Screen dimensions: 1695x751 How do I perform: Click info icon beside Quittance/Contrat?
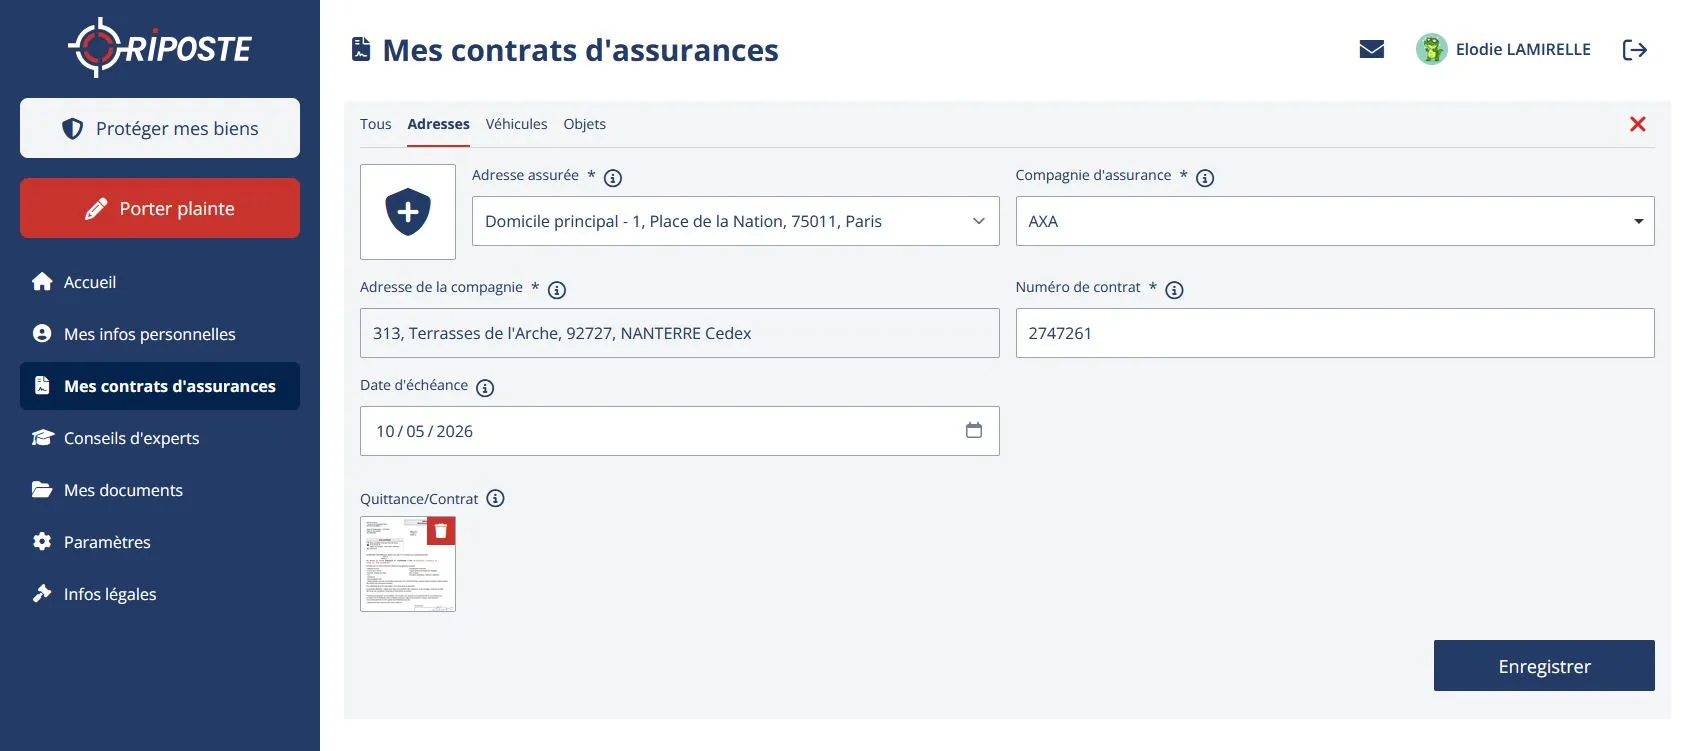pos(495,498)
